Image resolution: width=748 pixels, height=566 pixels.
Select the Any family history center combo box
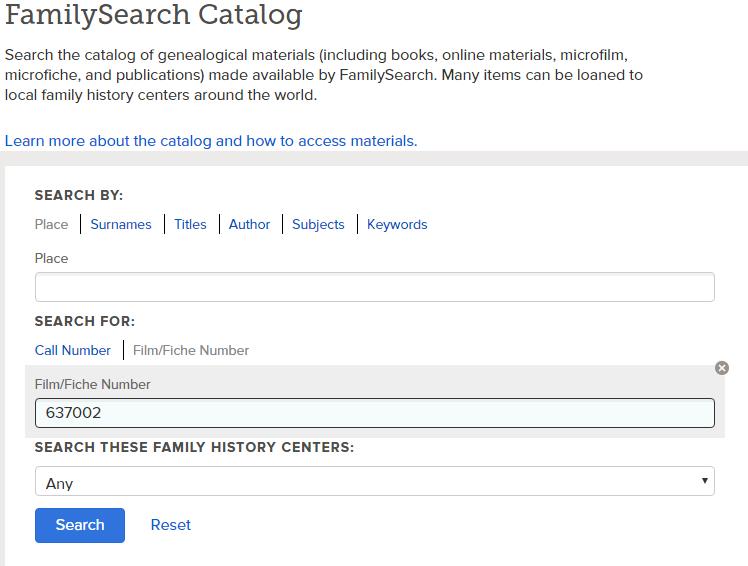coord(374,481)
